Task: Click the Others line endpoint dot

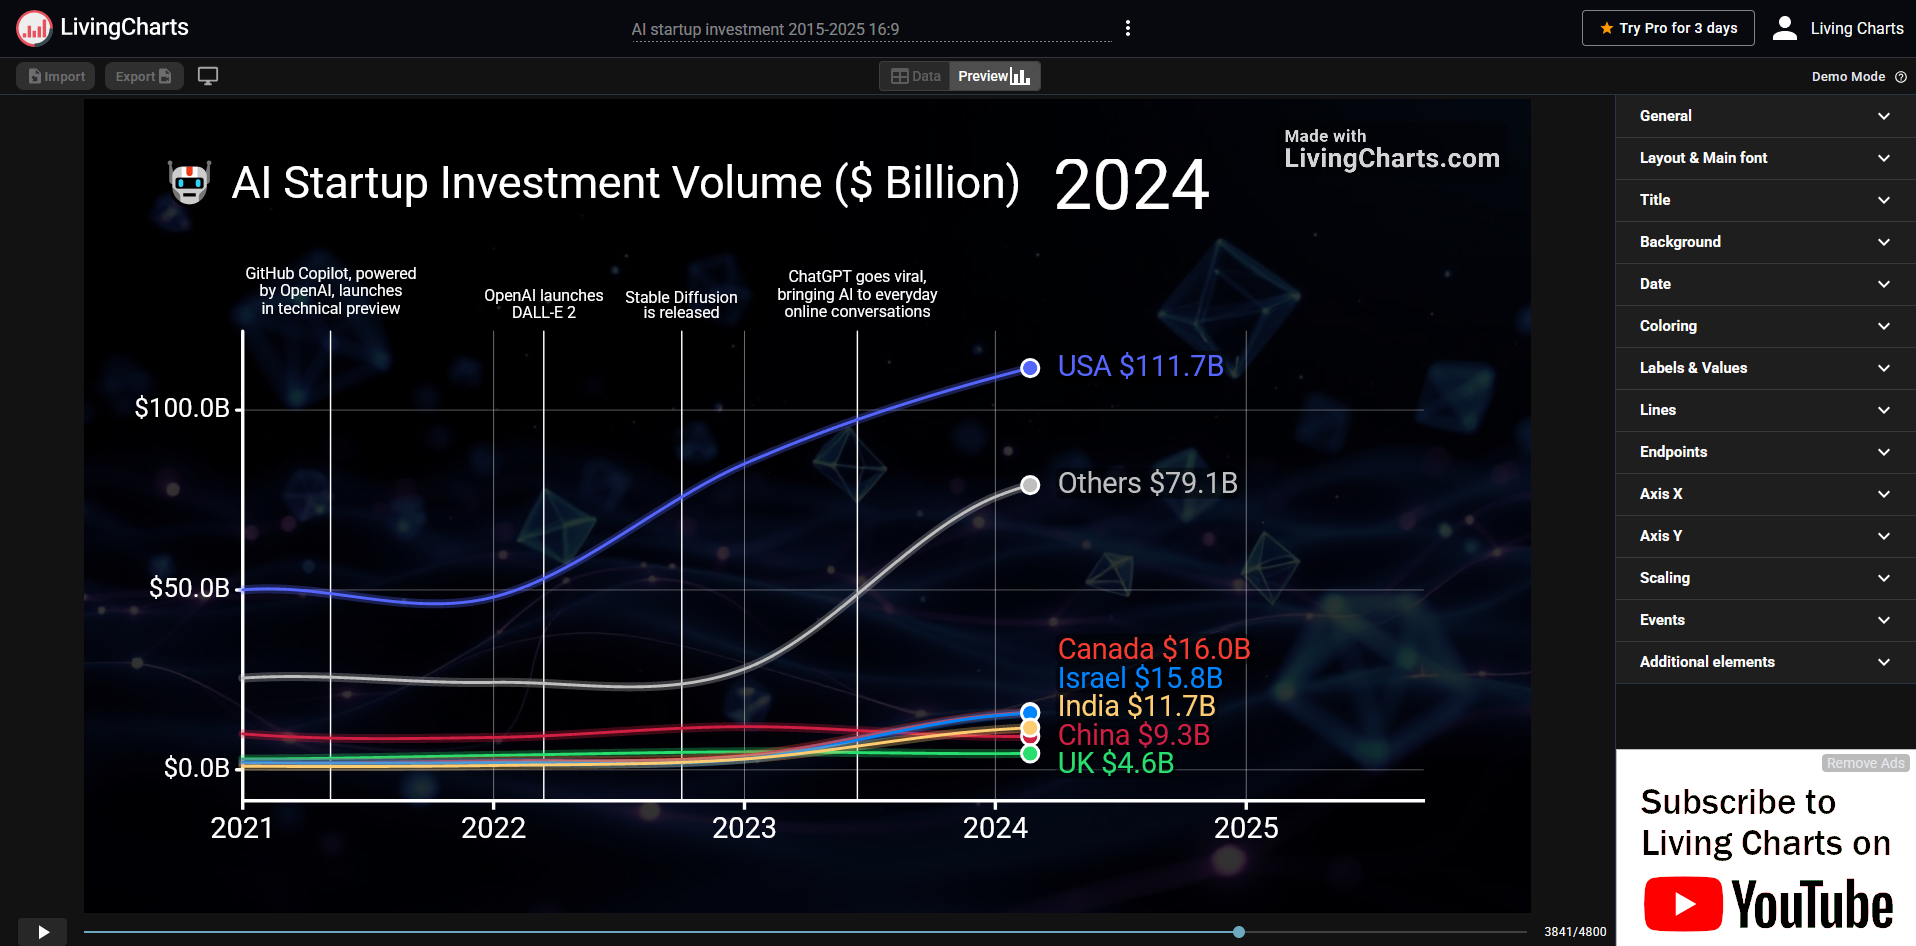Action: coord(1030,485)
